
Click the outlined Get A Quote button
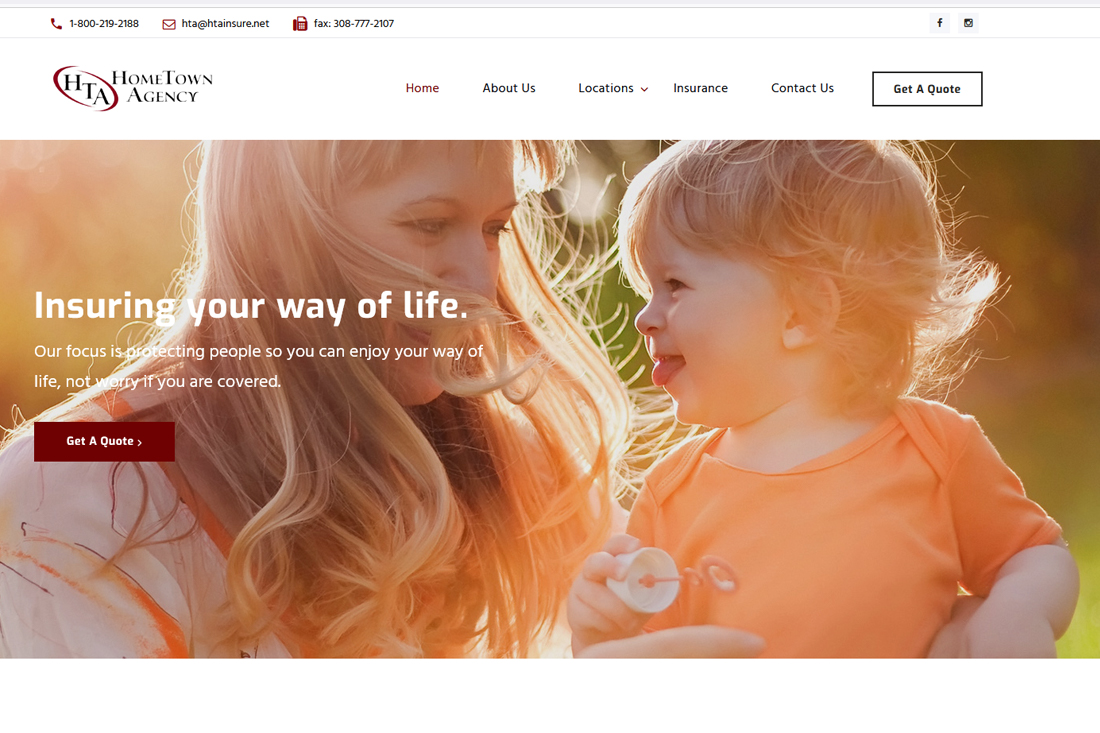(927, 89)
